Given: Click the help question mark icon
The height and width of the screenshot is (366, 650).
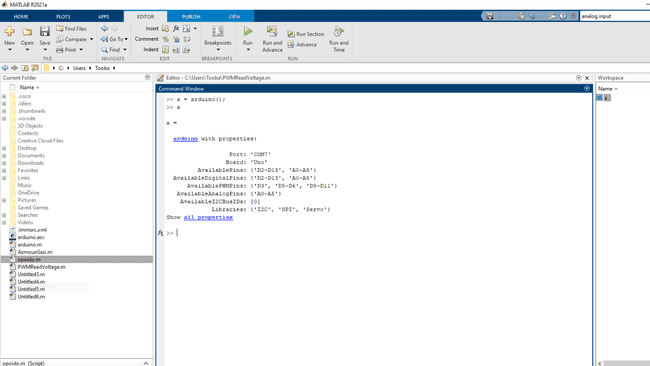Looking at the screenshot, I should pos(563,16).
